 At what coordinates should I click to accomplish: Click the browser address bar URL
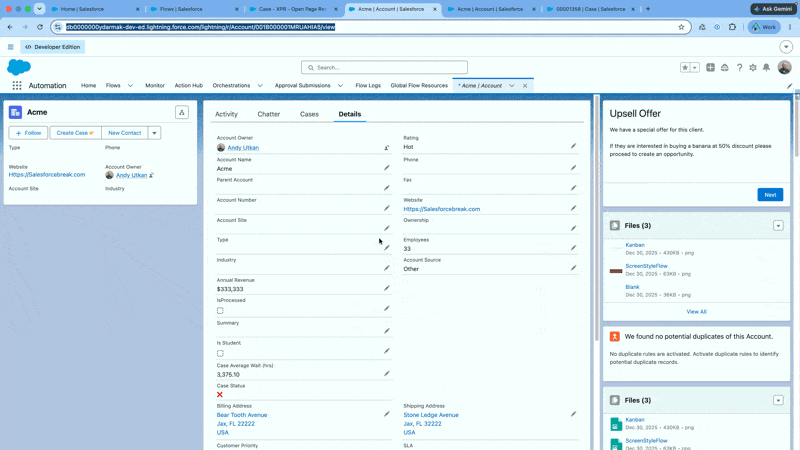(200, 27)
